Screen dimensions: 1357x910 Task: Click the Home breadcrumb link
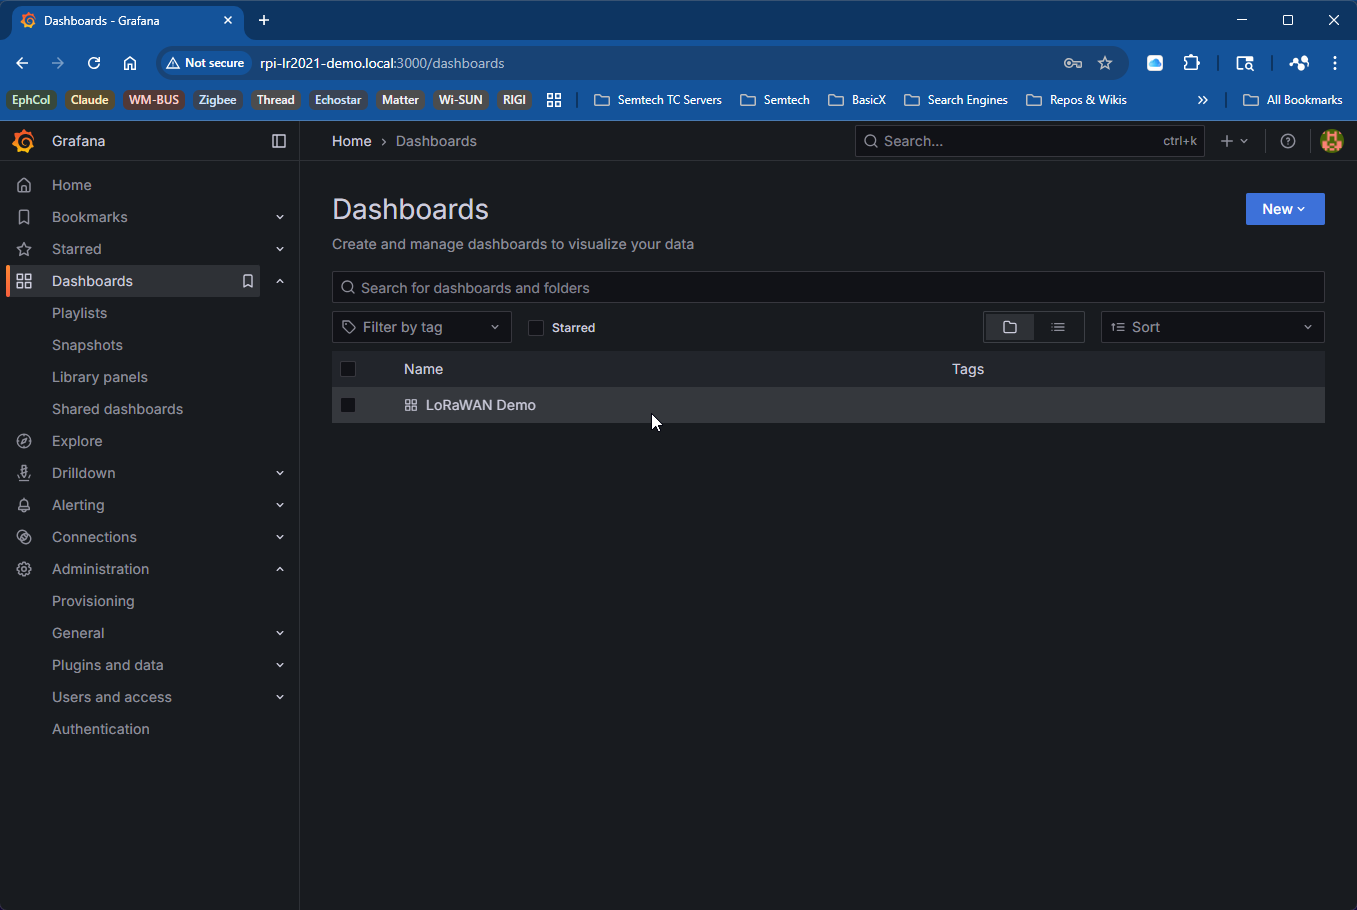[x=352, y=141]
